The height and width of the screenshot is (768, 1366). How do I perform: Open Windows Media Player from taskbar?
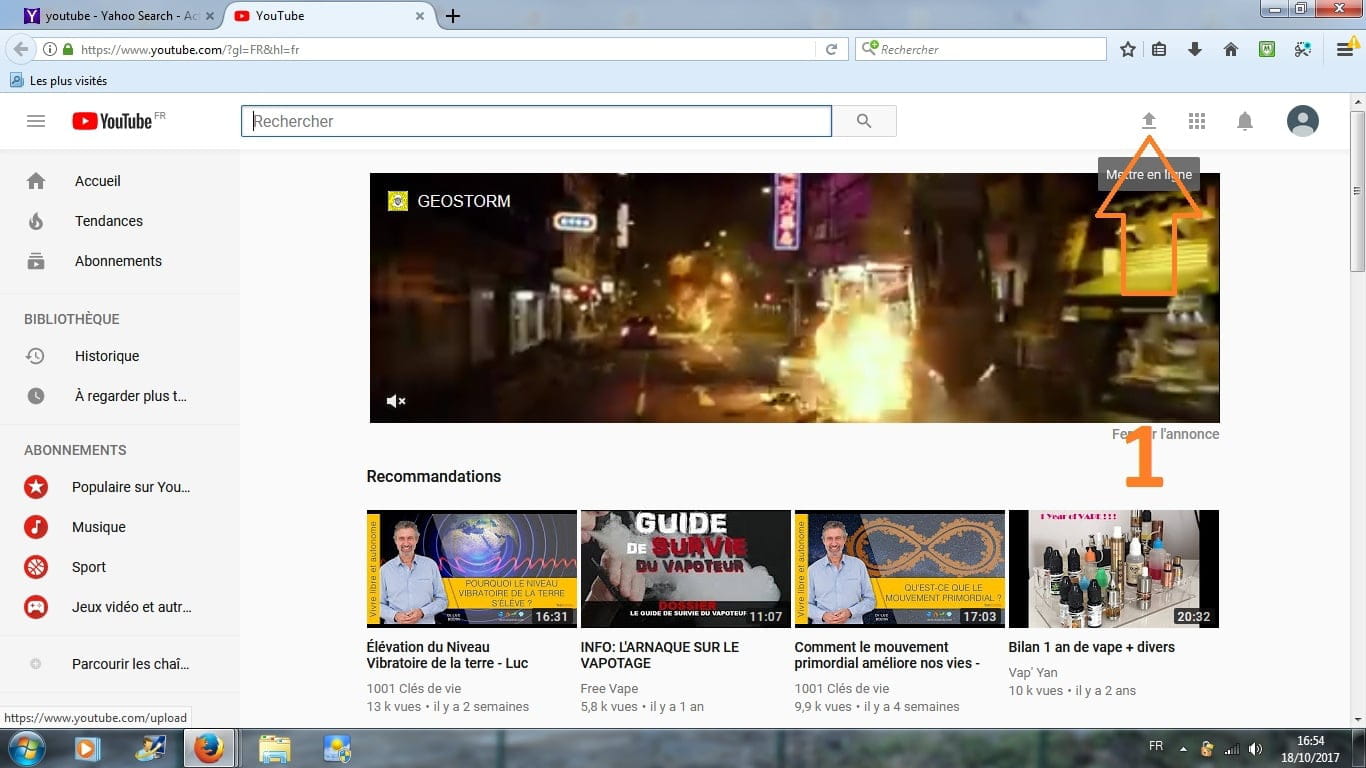87,748
